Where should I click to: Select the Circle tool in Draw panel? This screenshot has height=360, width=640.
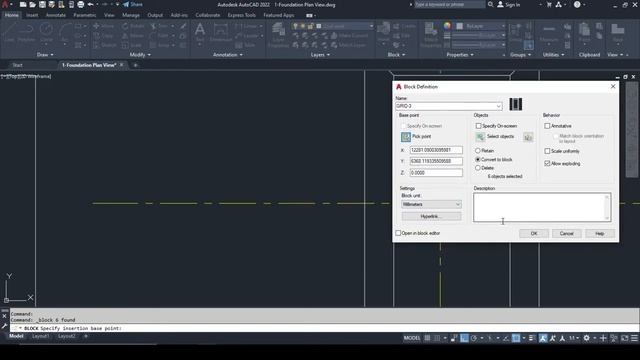coord(46,33)
